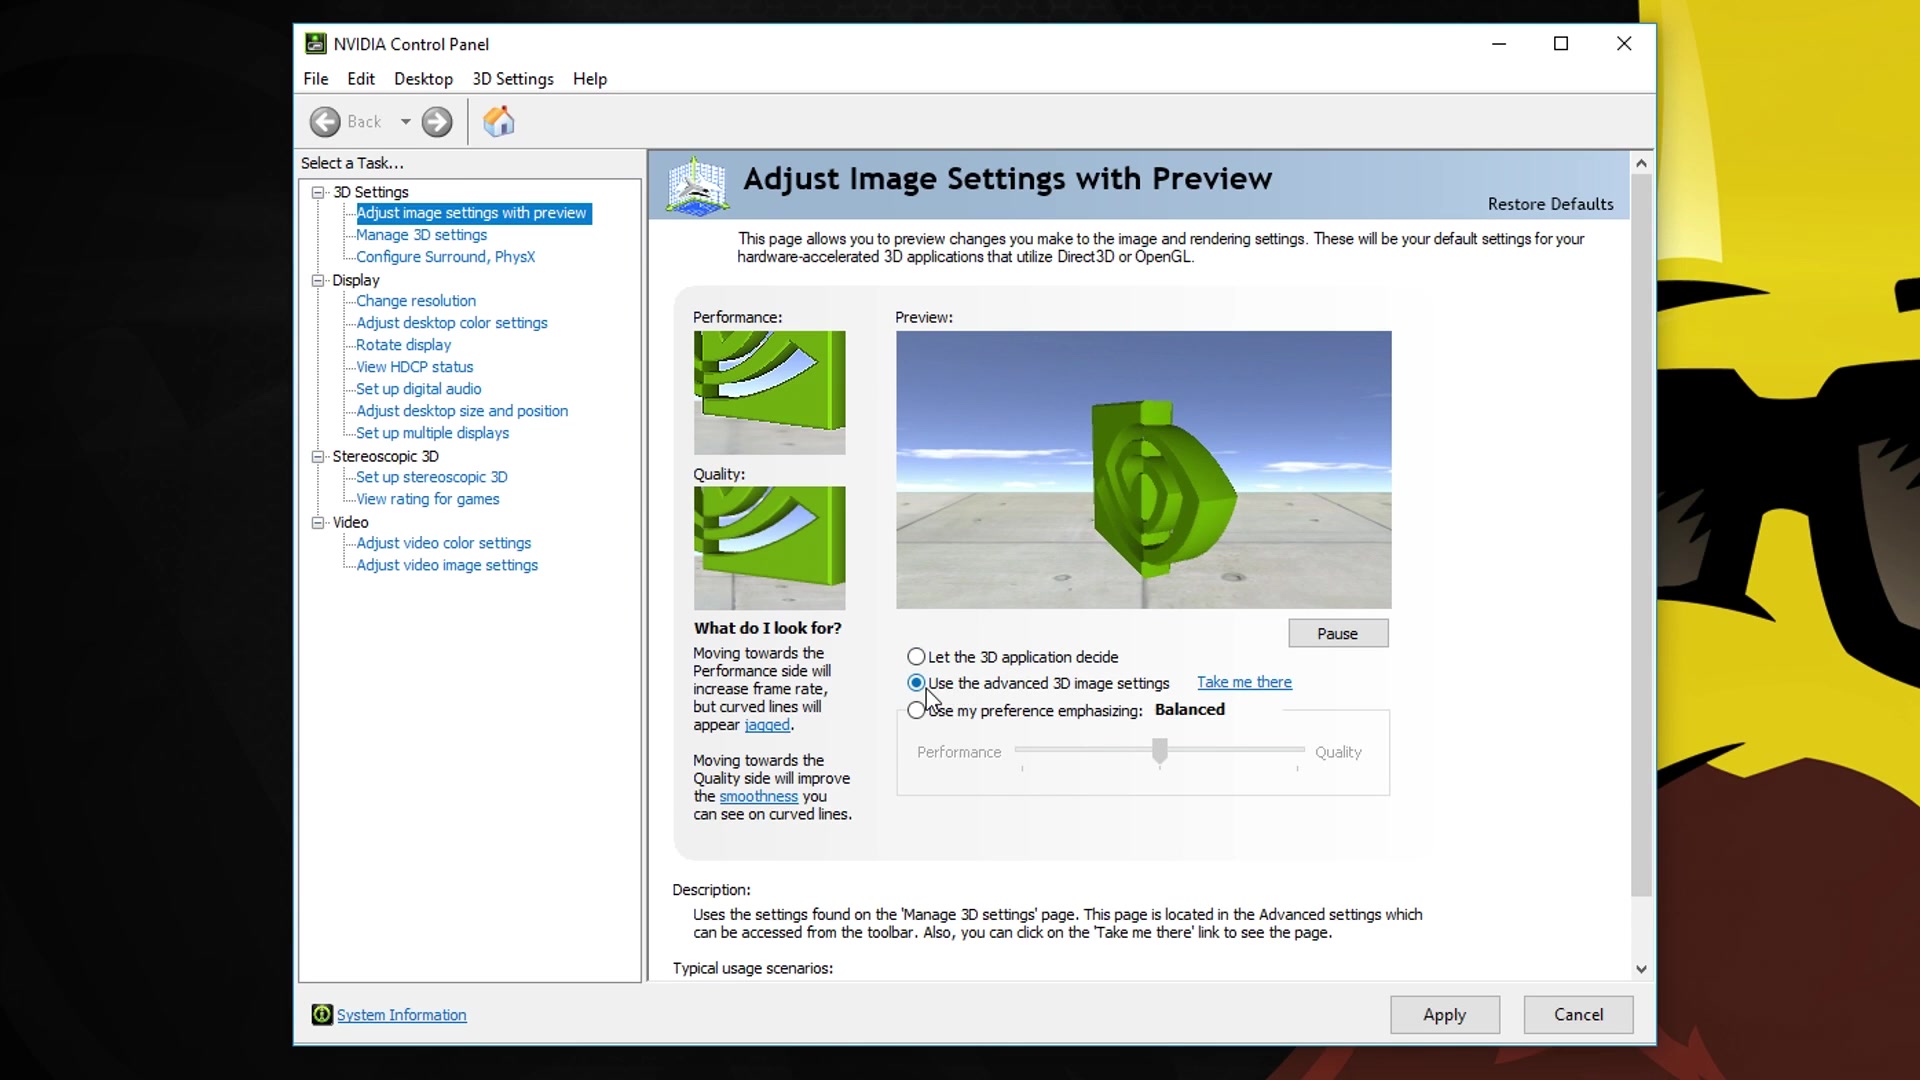Select 'Use my preference emphasizing' radio button
The width and height of the screenshot is (1920, 1080).
(x=915, y=711)
